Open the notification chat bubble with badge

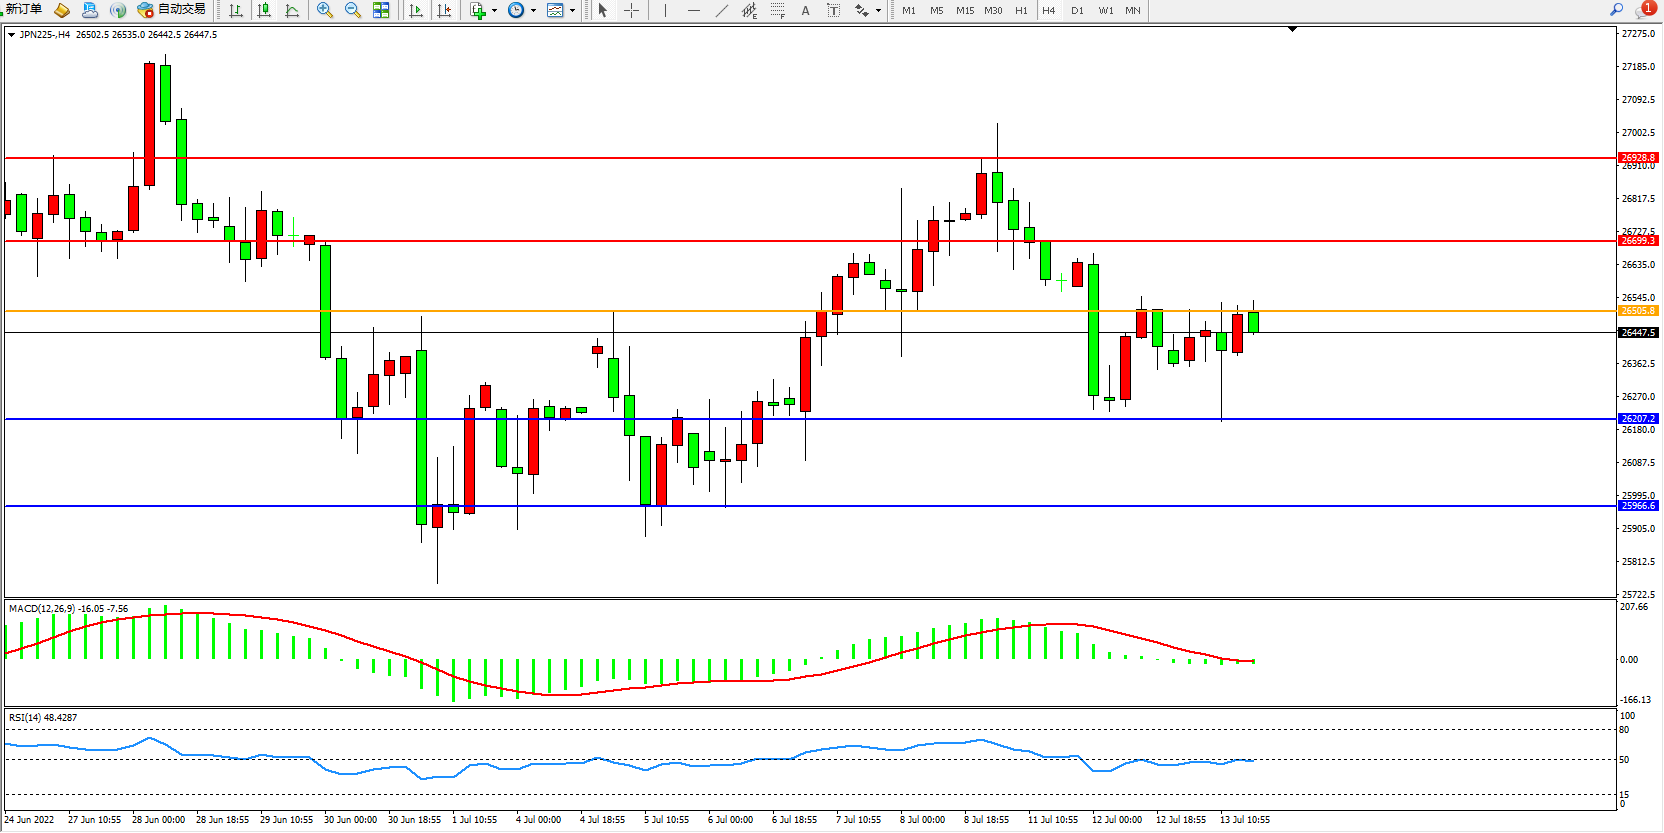(x=1643, y=10)
